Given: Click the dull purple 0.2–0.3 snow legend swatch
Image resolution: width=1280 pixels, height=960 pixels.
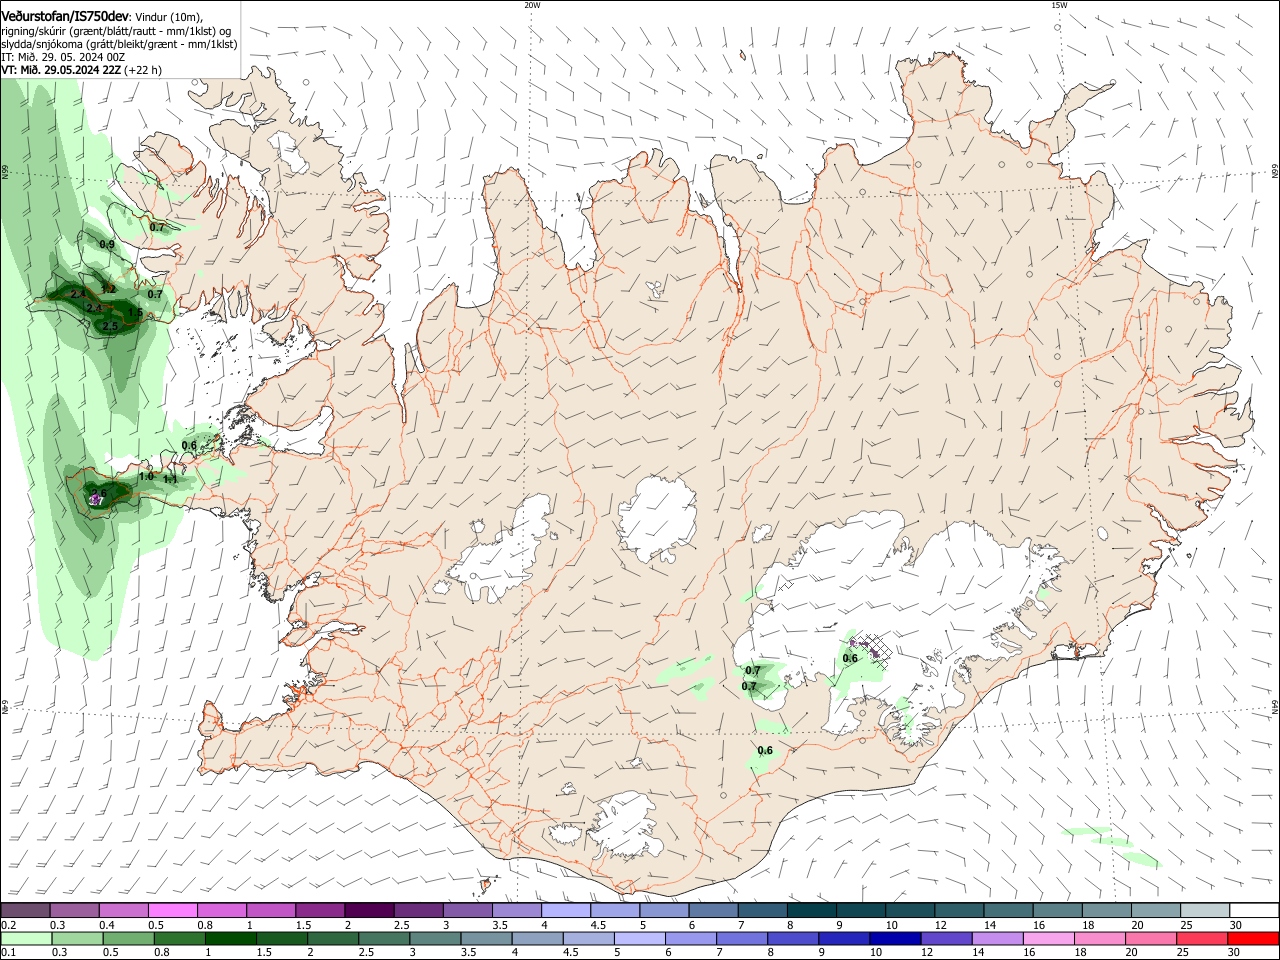Looking at the screenshot, I should (25, 911).
